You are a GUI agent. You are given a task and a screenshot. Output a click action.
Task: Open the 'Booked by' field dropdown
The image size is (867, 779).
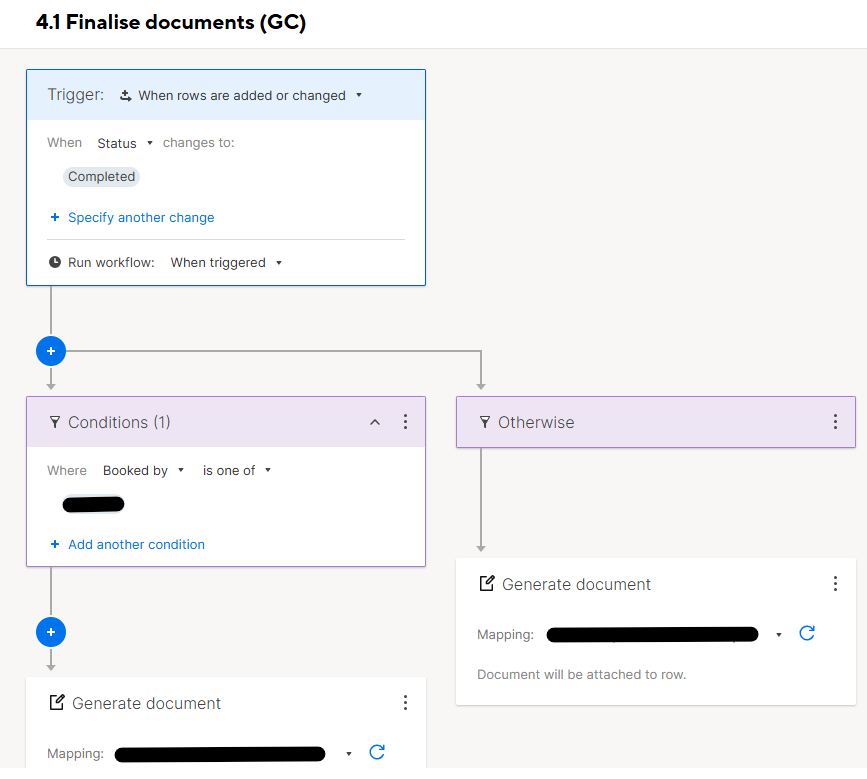point(143,470)
